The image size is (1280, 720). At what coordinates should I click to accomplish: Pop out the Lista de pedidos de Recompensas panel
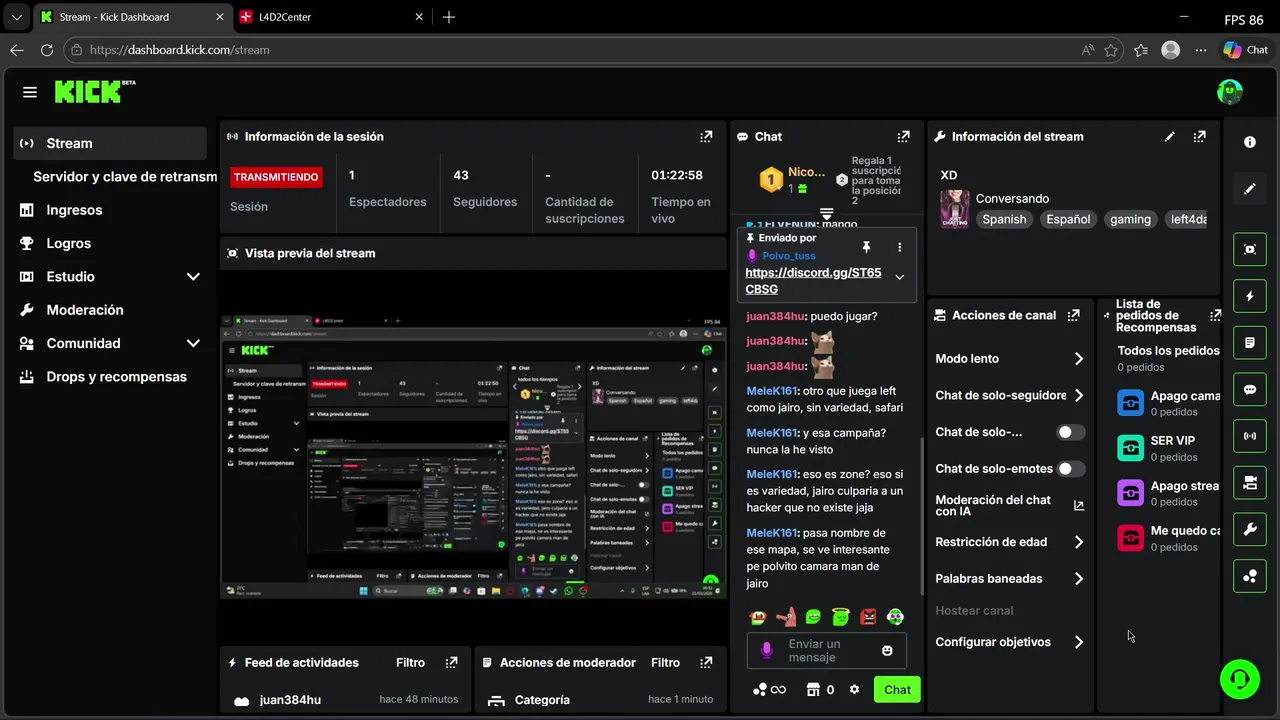[1215, 315]
